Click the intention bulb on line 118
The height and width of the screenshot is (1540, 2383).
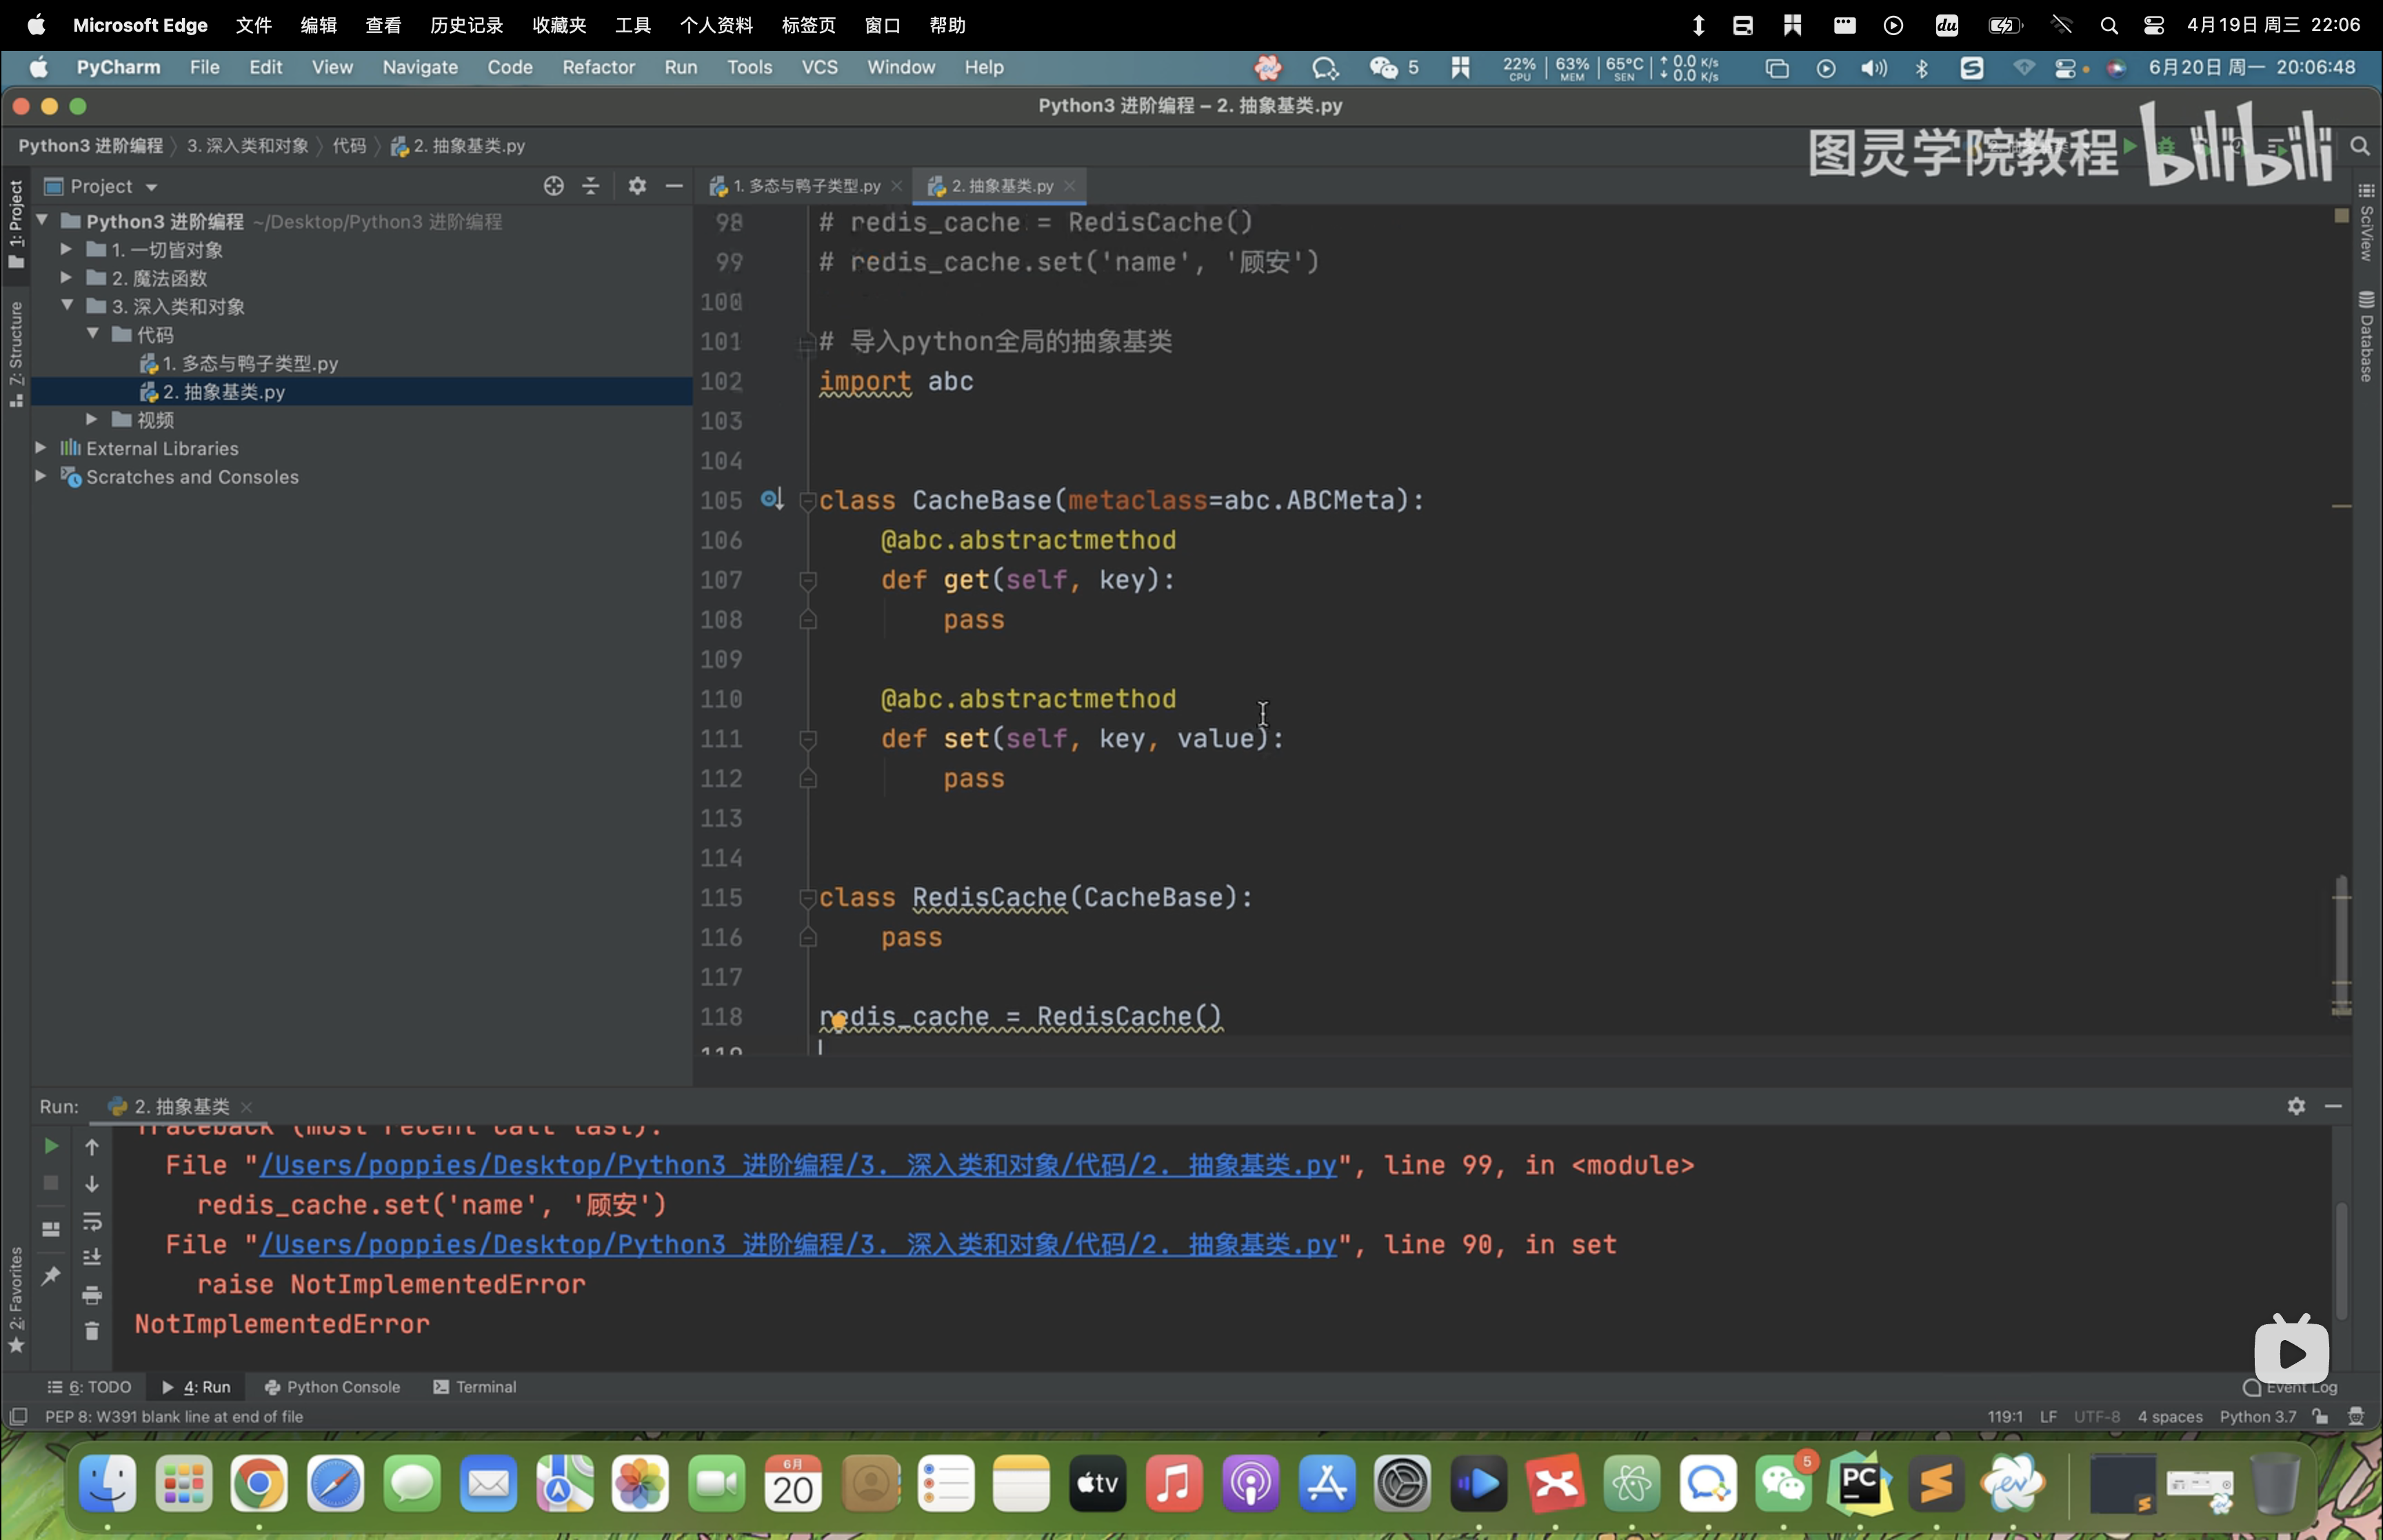coord(838,1021)
